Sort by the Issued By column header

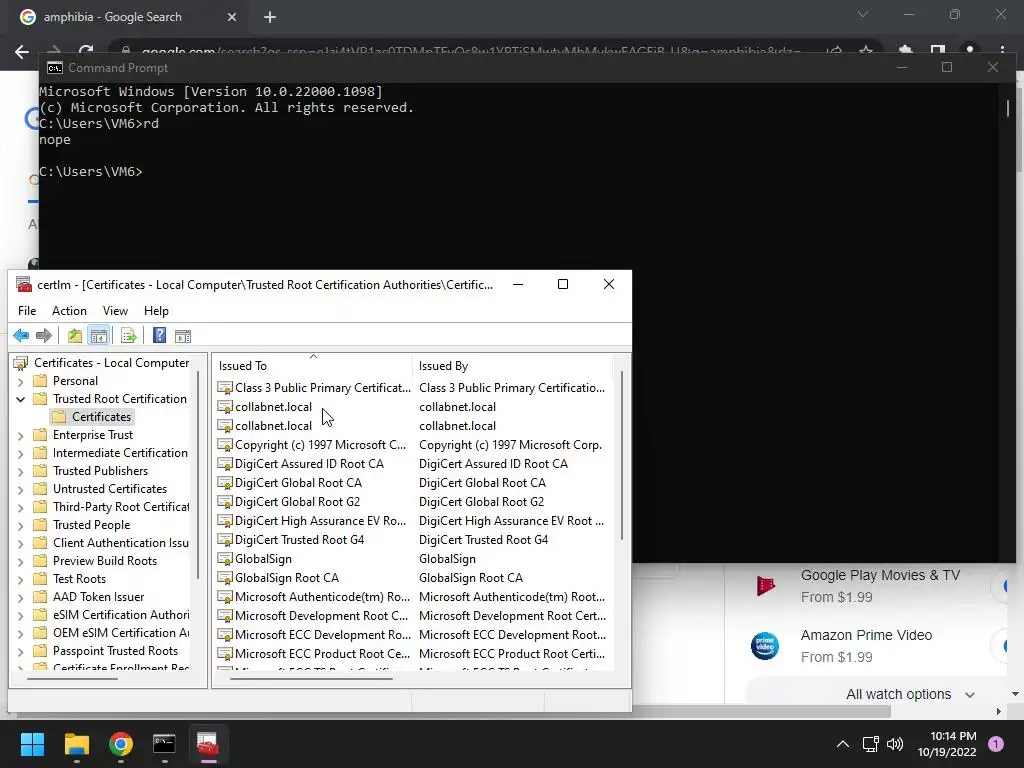512,366
